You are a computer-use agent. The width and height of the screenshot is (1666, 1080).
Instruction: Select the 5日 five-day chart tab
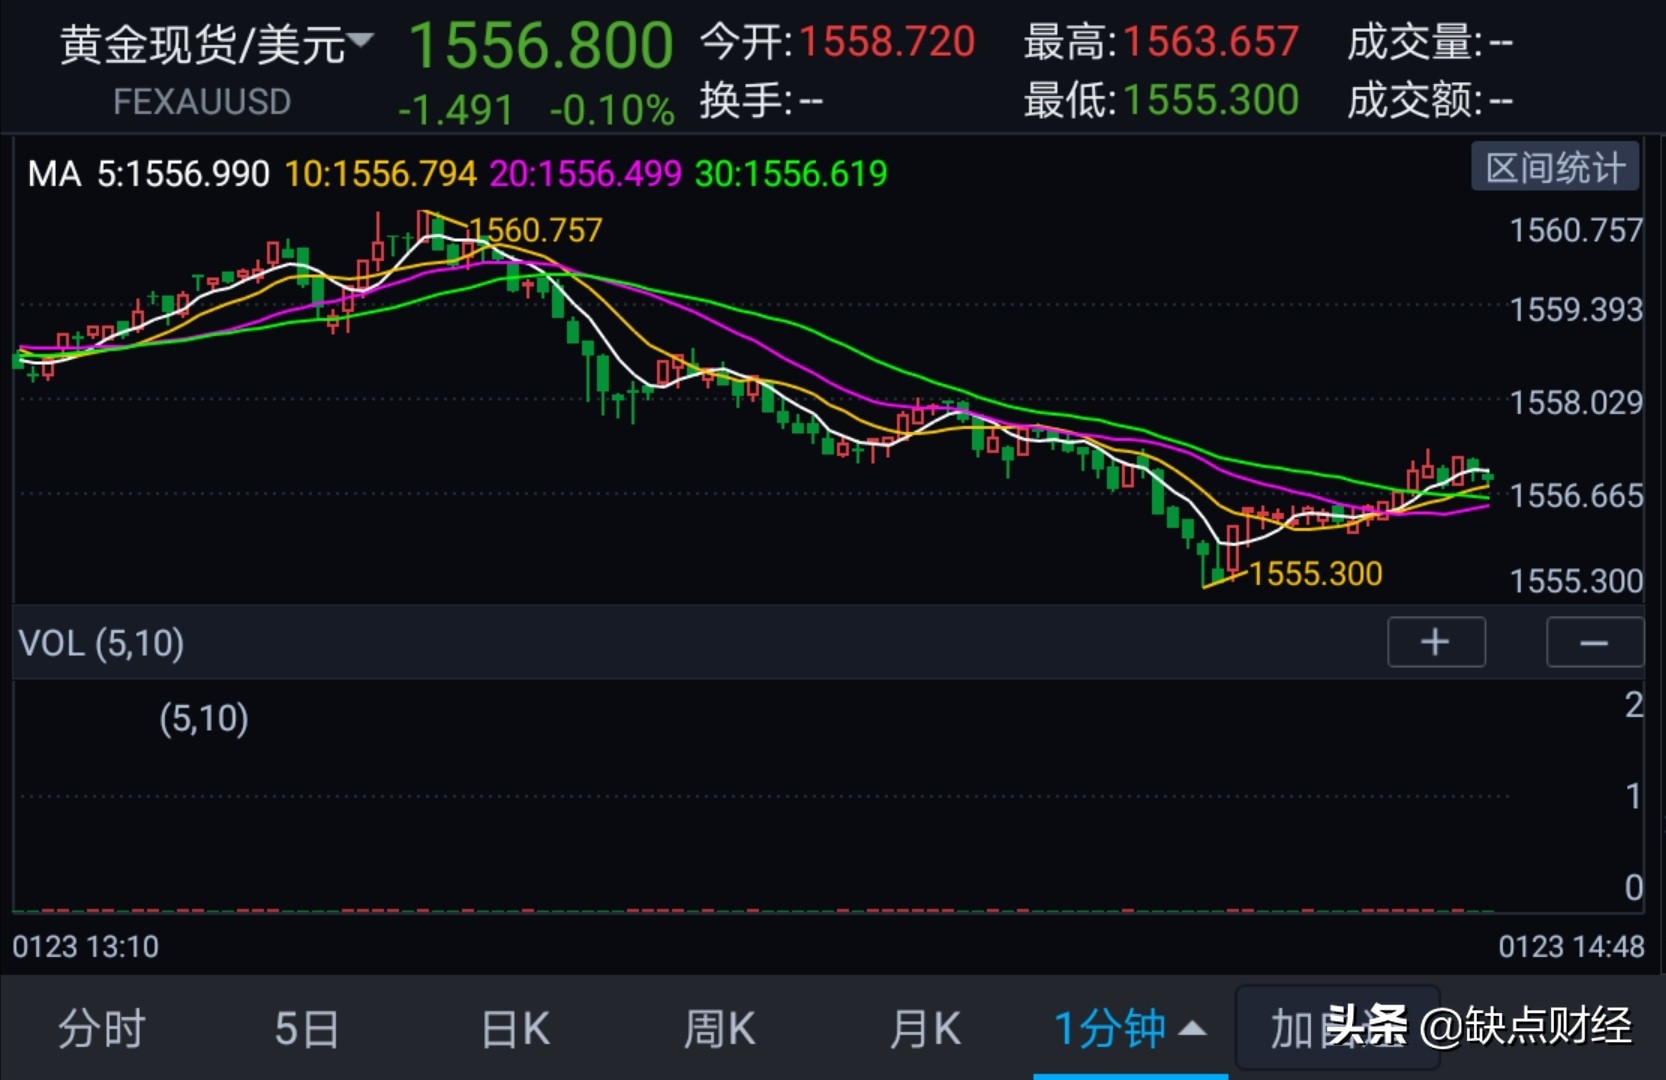pos(305,1028)
